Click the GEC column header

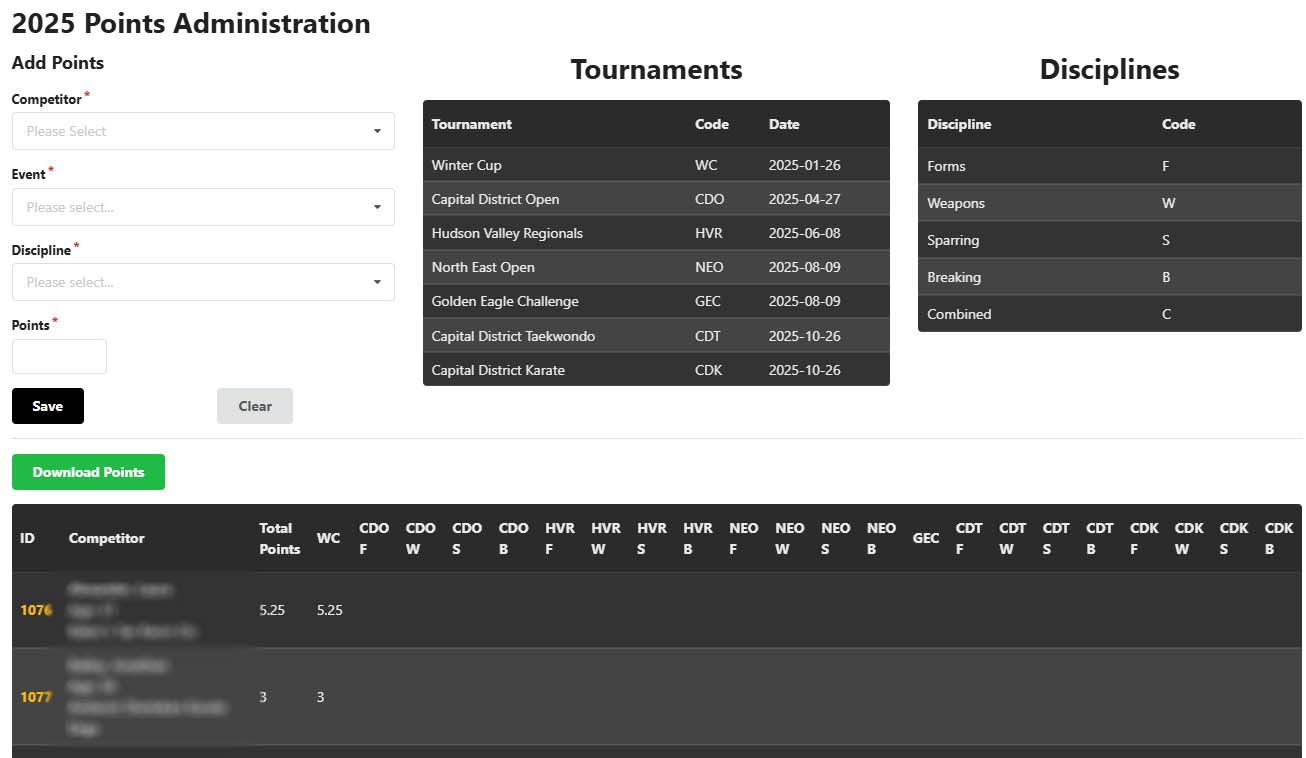click(x=925, y=538)
